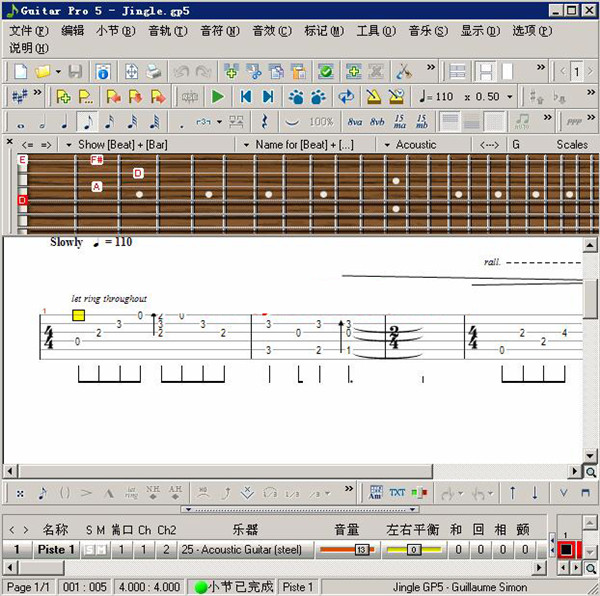The height and width of the screenshot is (596, 600).
Task: Toggle the yellow countdown metronome icon
Action: (396, 97)
